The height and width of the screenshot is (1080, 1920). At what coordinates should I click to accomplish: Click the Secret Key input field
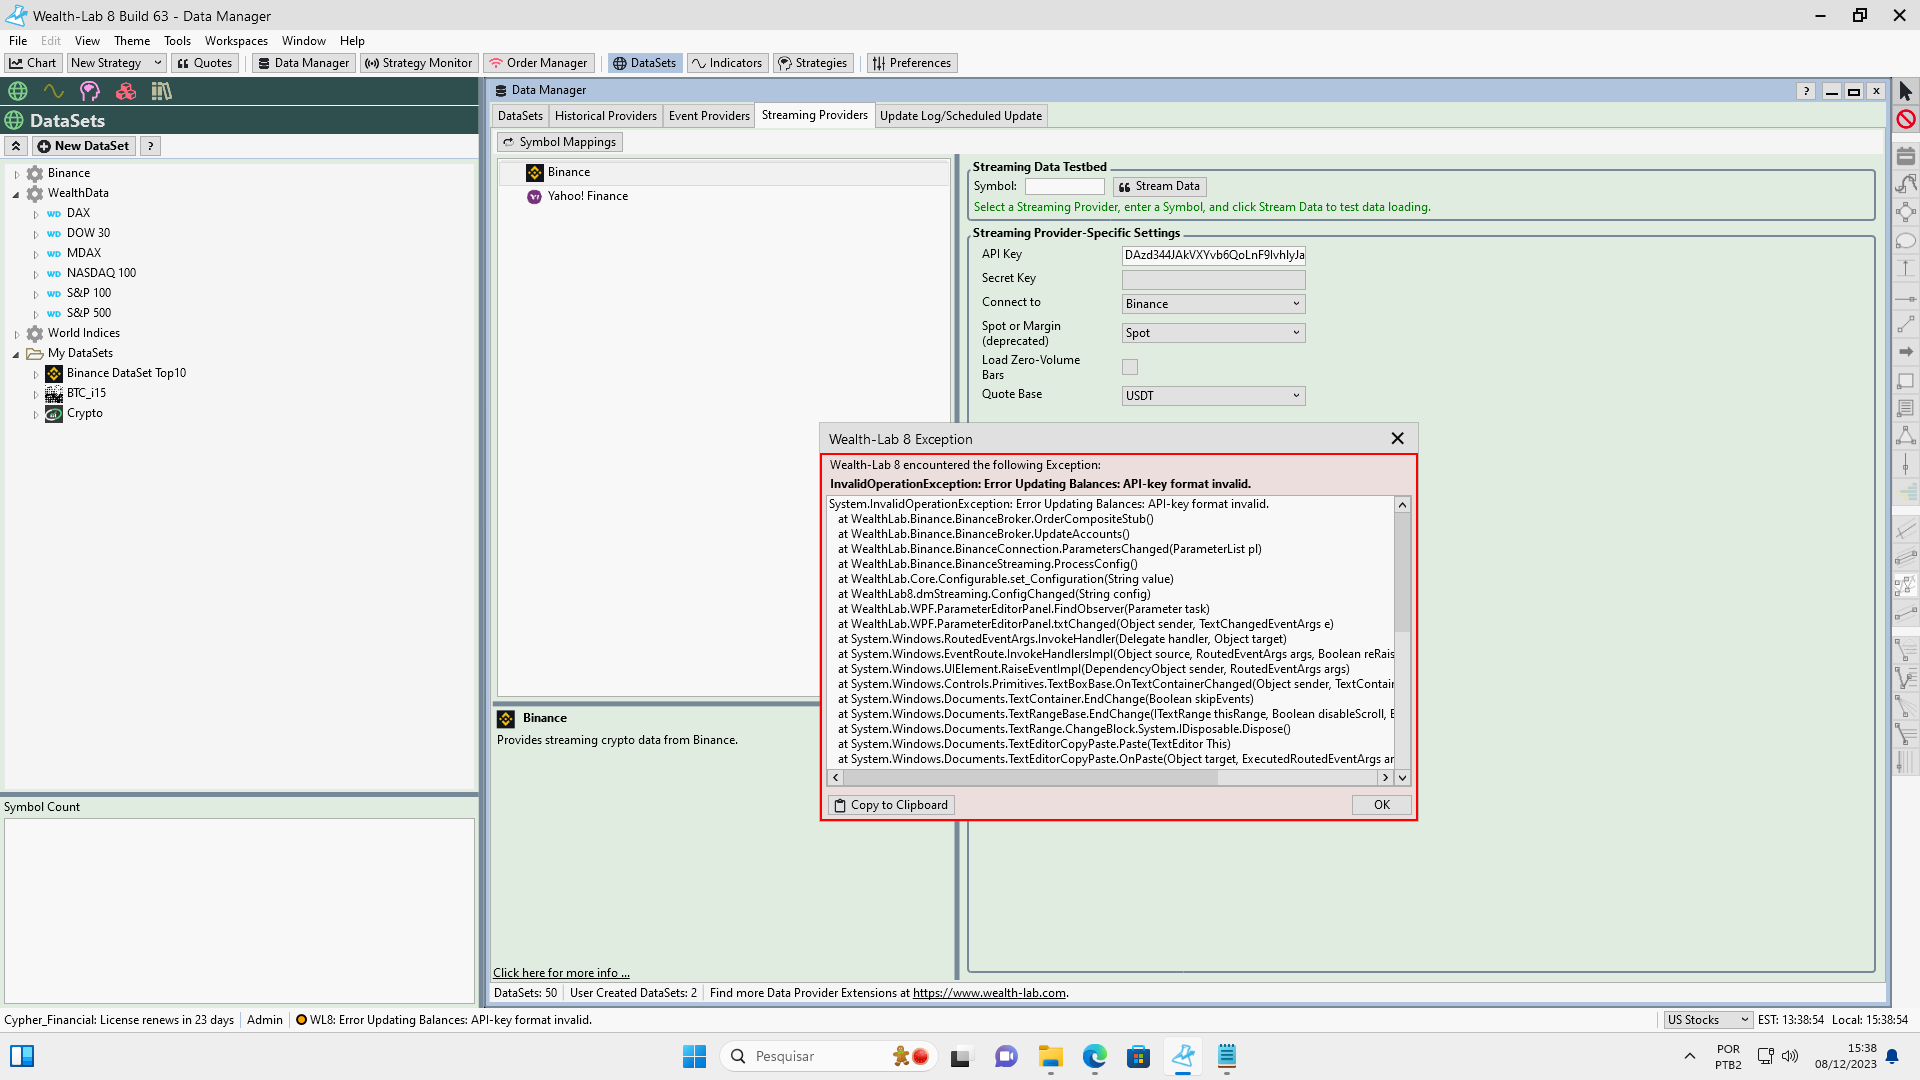pos(1213,279)
